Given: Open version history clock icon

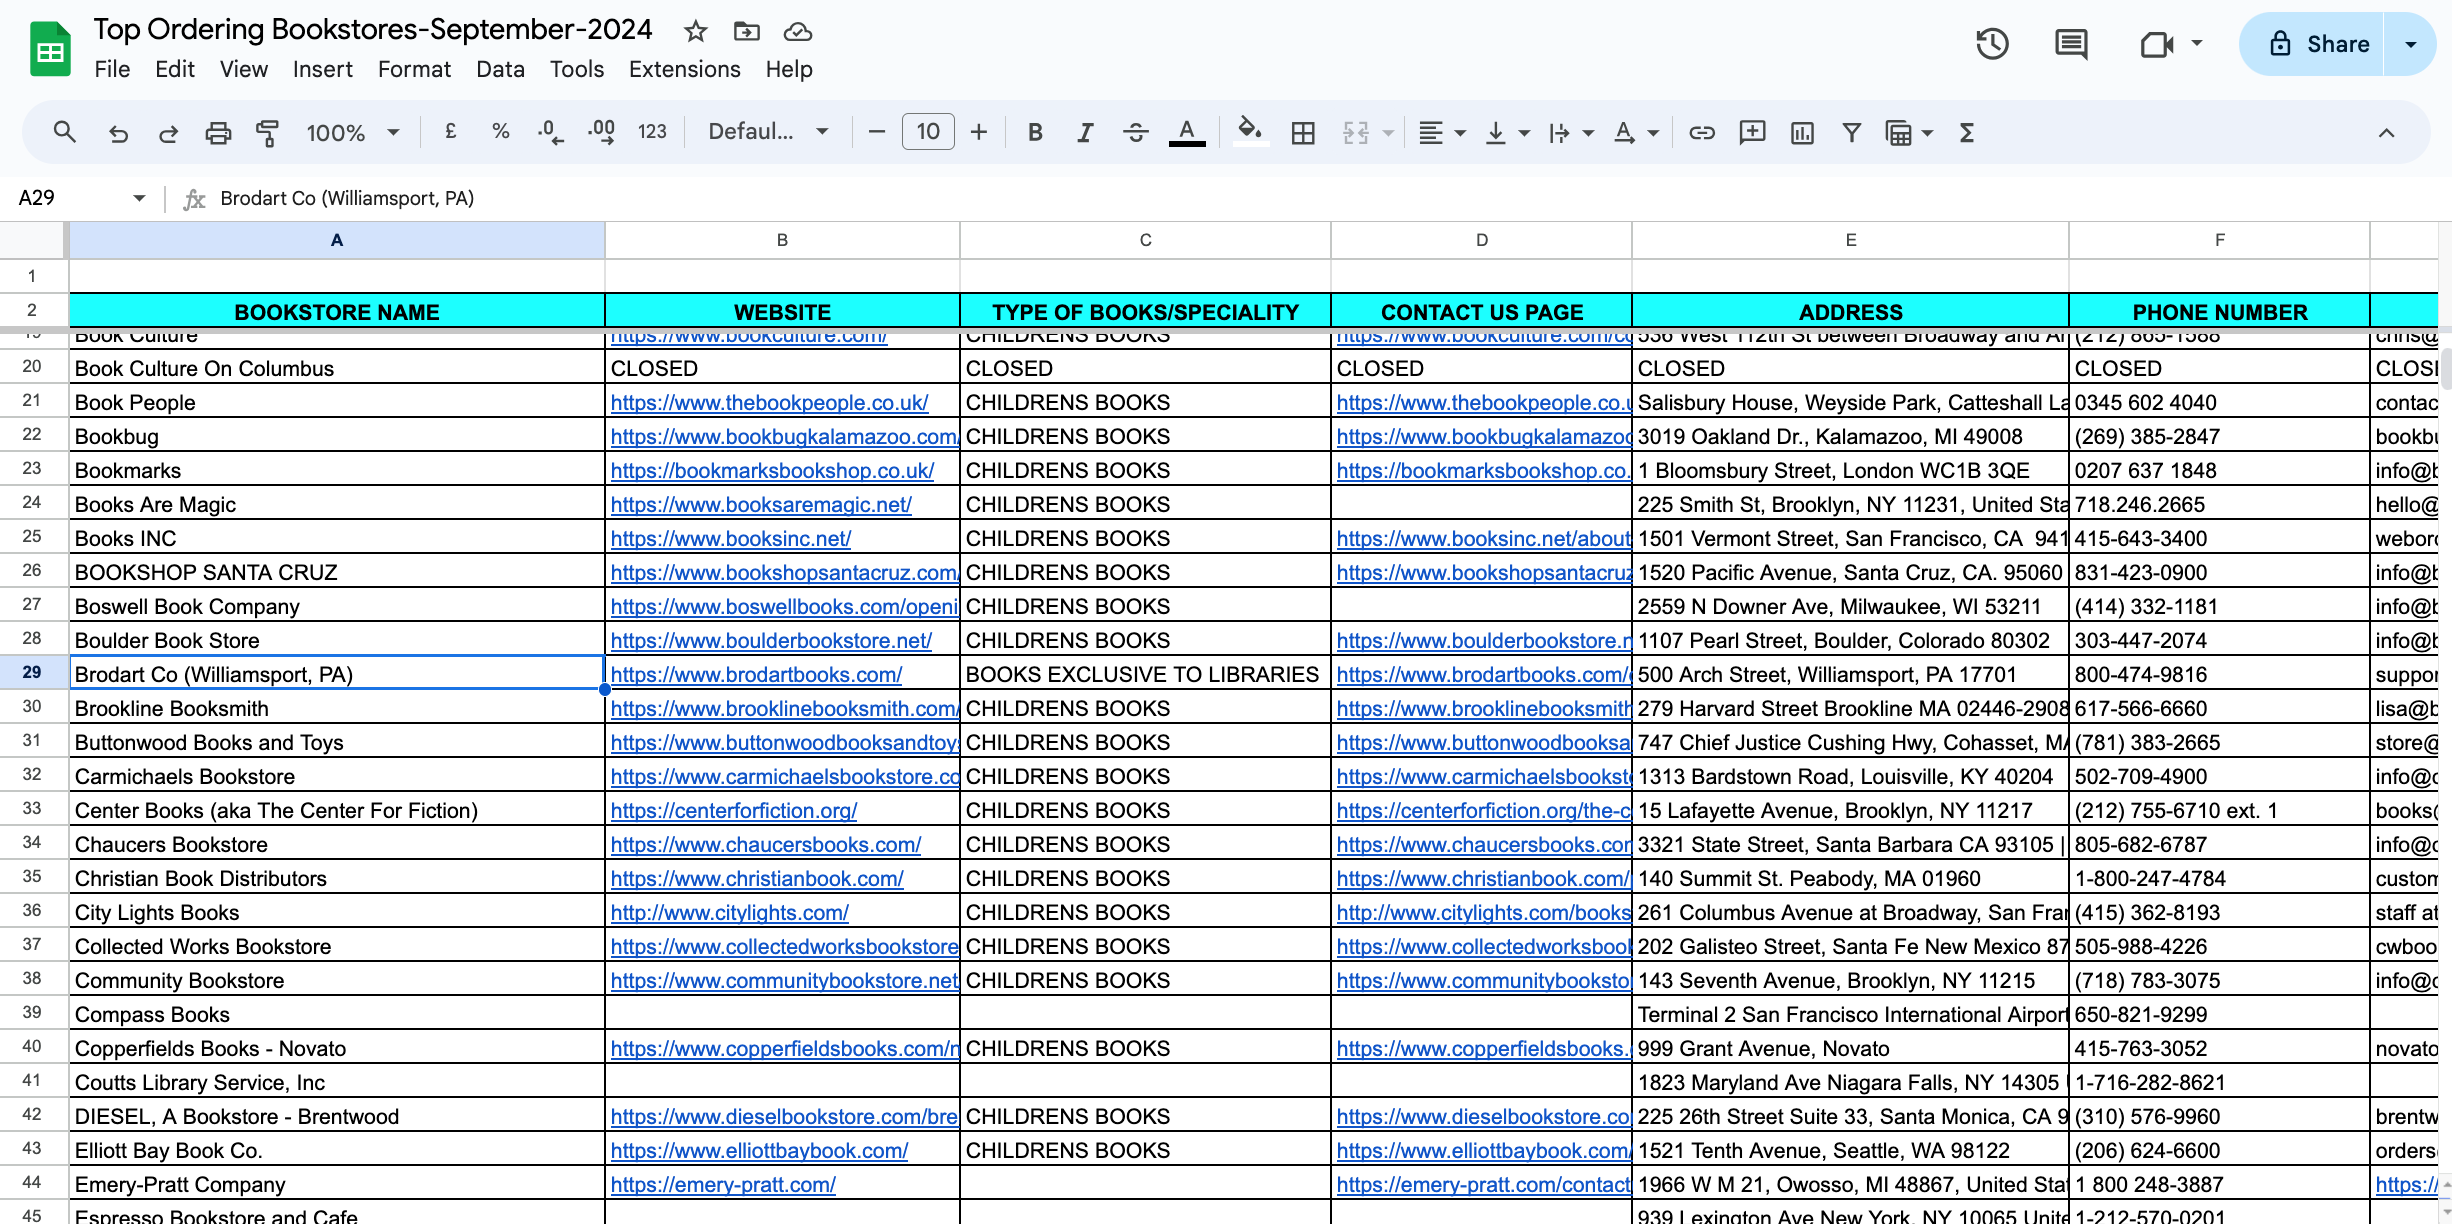Looking at the screenshot, I should [x=1992, y=44].
